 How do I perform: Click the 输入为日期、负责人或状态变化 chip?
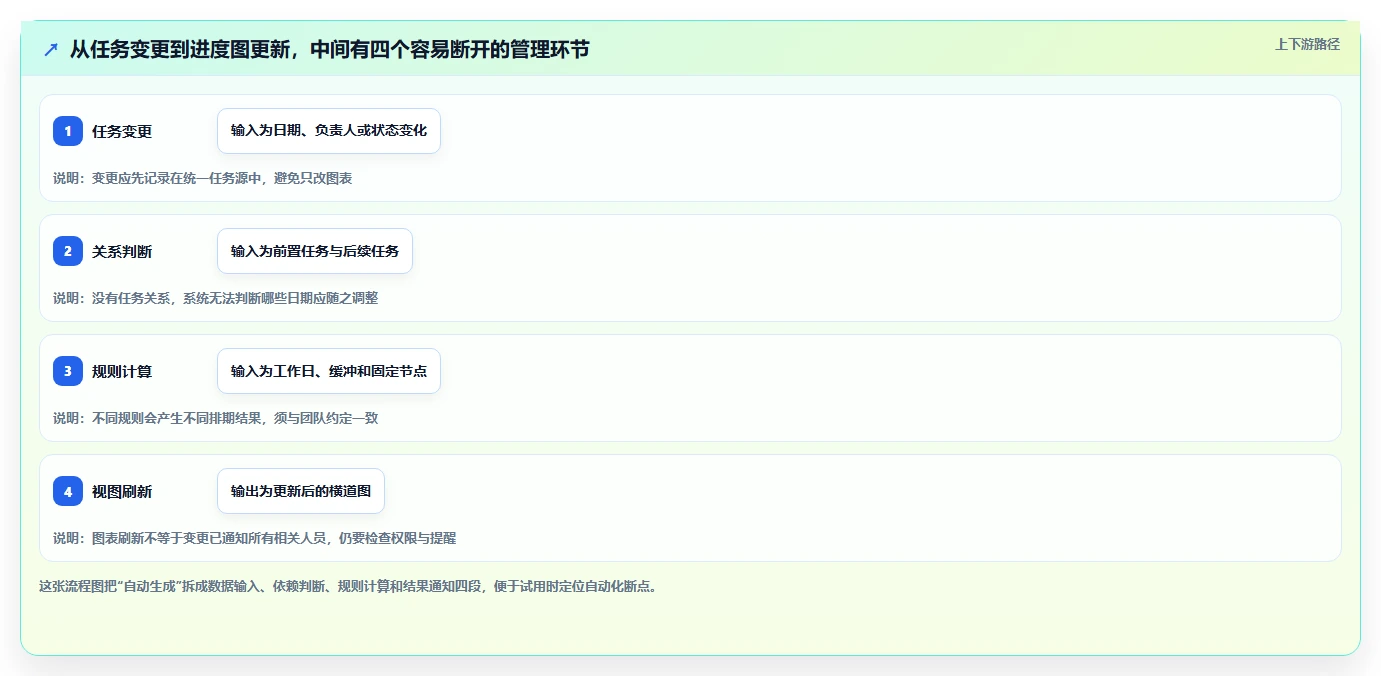pyautogui.click(x=329, y=131)
